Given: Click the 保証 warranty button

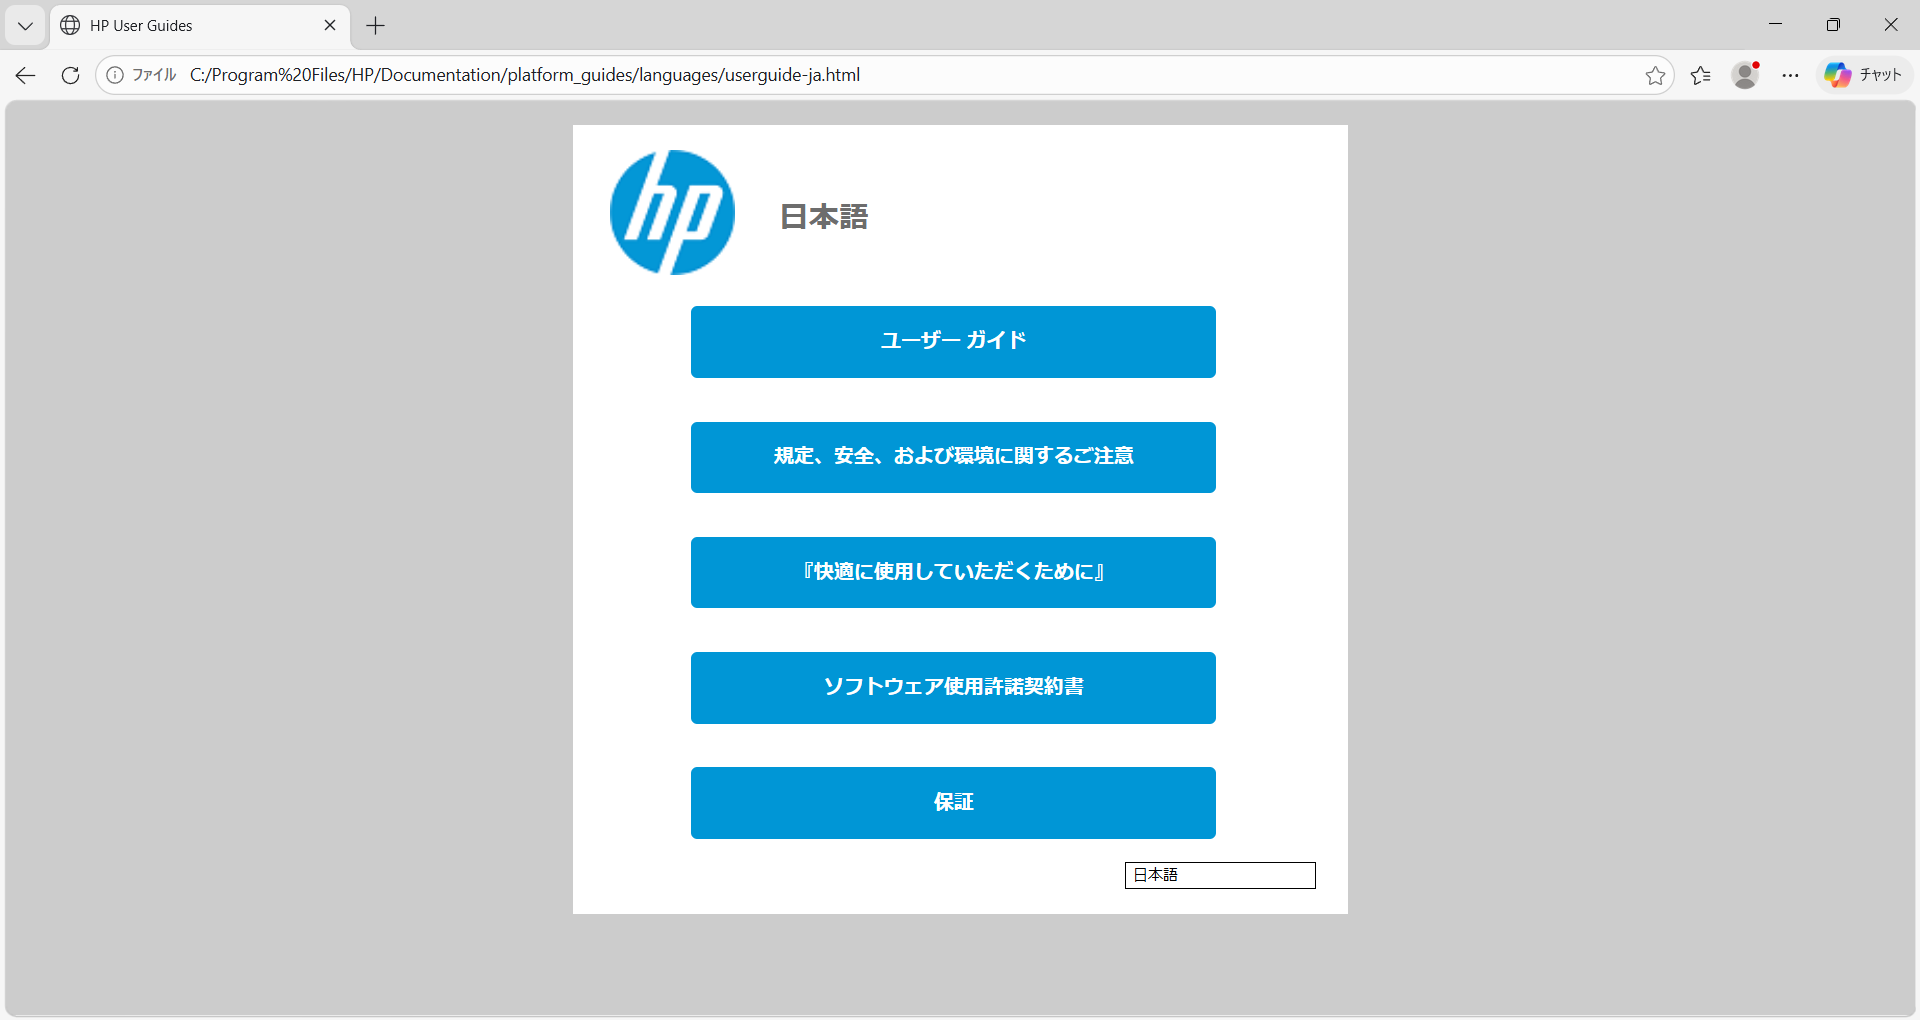Looking at the screenshot, I should (953, 803).
